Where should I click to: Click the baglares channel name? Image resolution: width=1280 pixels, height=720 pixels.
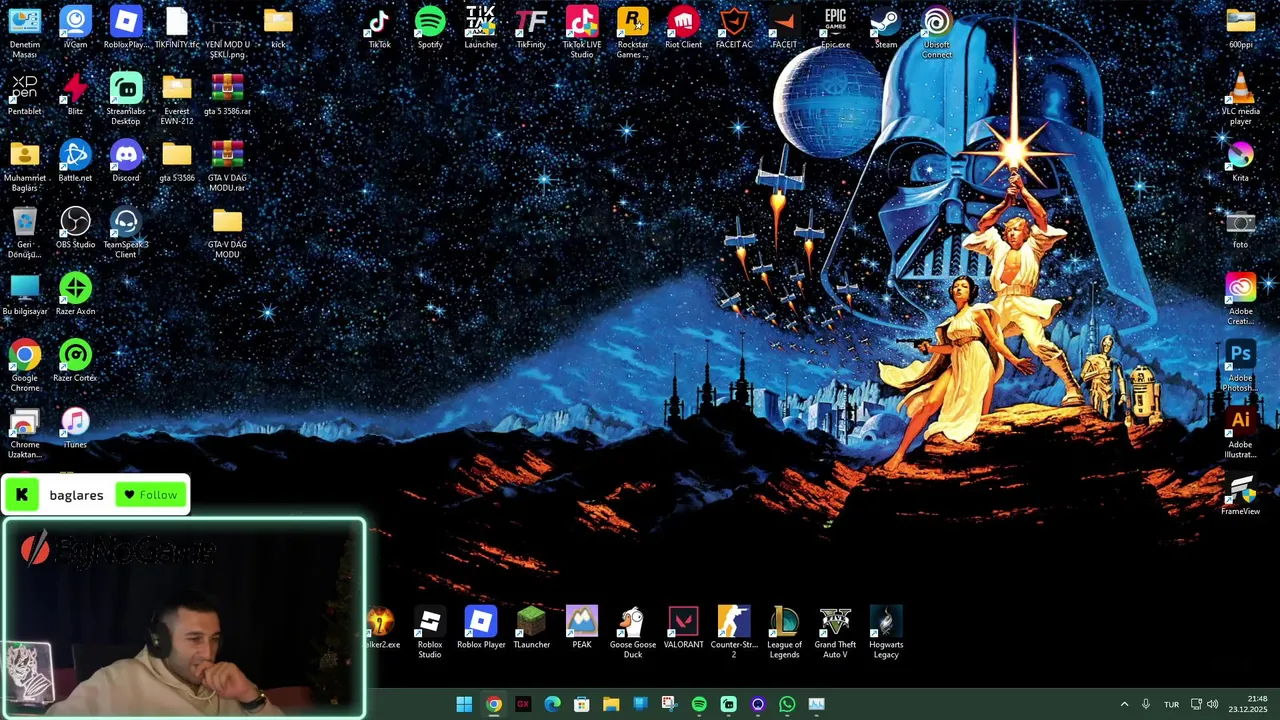(76, 495)
